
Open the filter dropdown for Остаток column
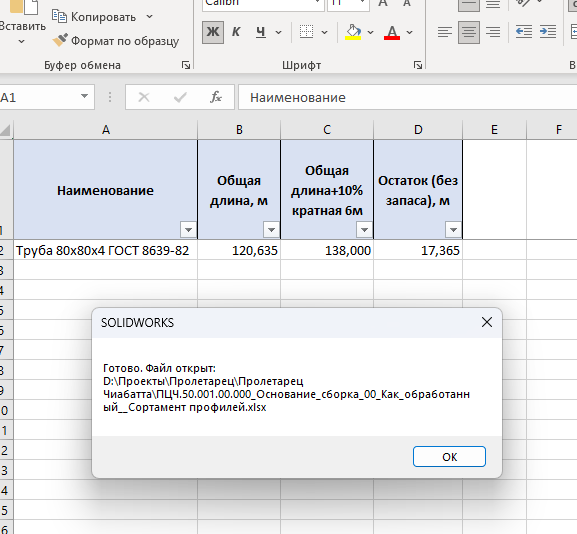coord(453,230)
